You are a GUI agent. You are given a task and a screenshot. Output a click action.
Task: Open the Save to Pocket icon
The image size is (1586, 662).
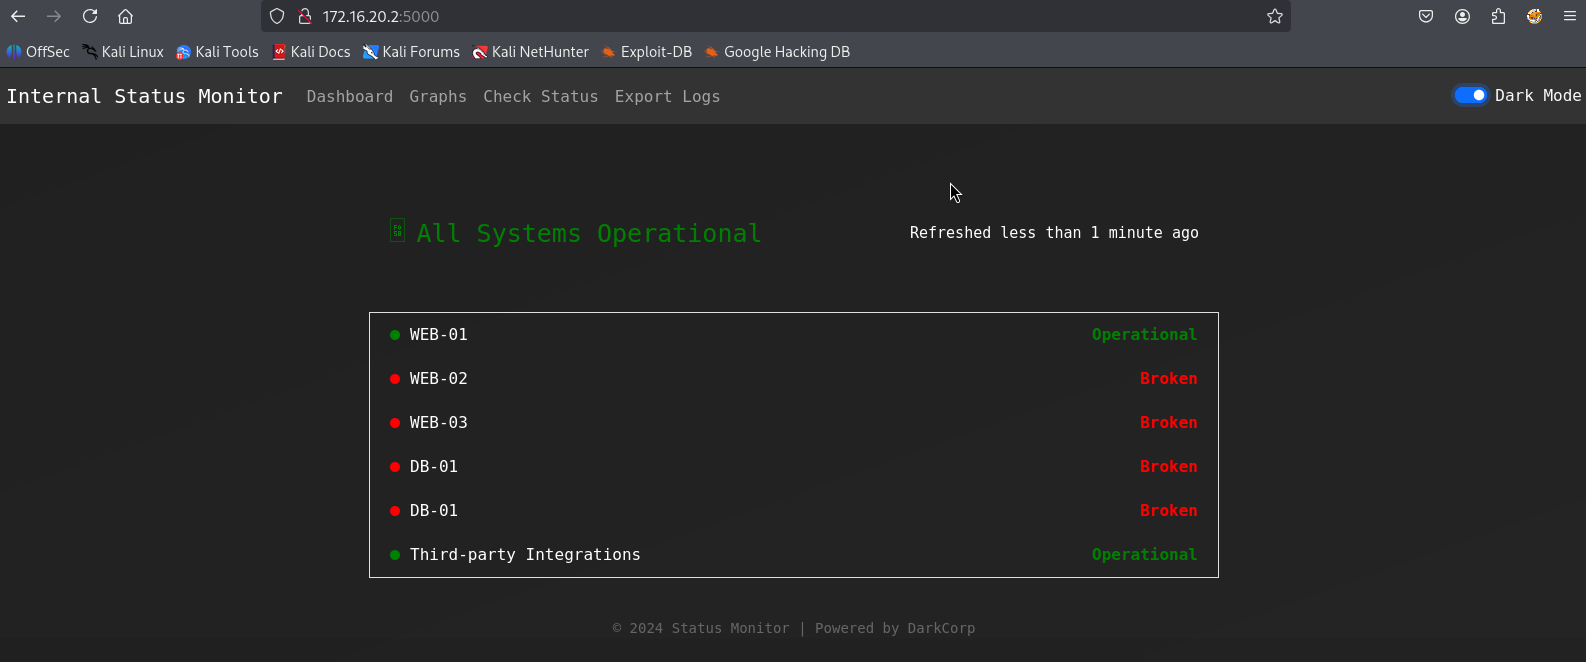1426,16
